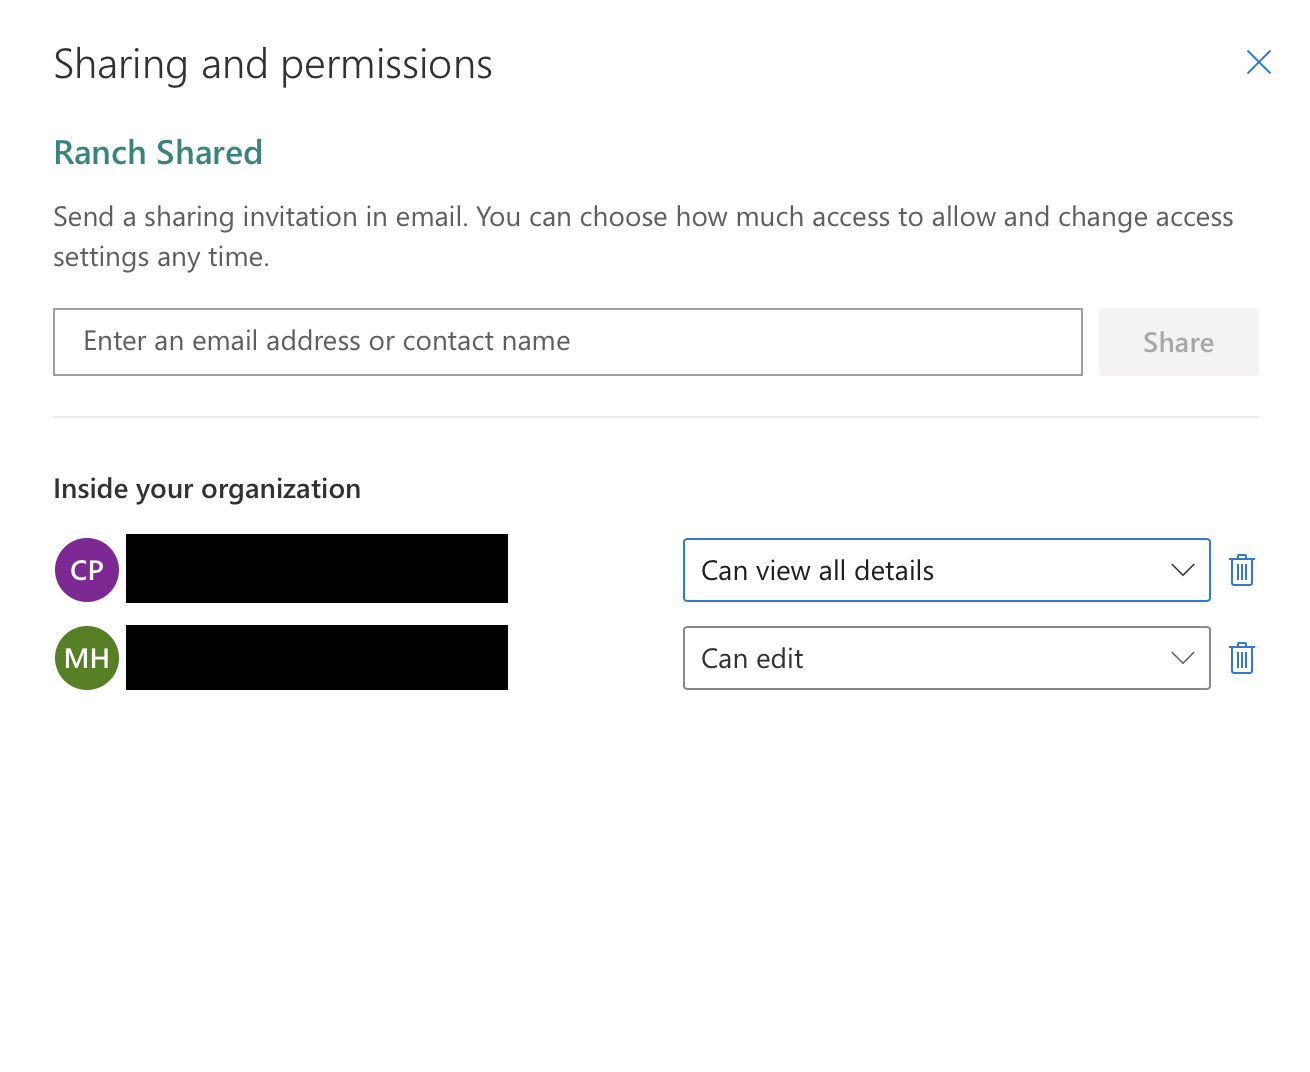
Task: Select the redacted name beside the CP avatar
Action: click(316, 569)
